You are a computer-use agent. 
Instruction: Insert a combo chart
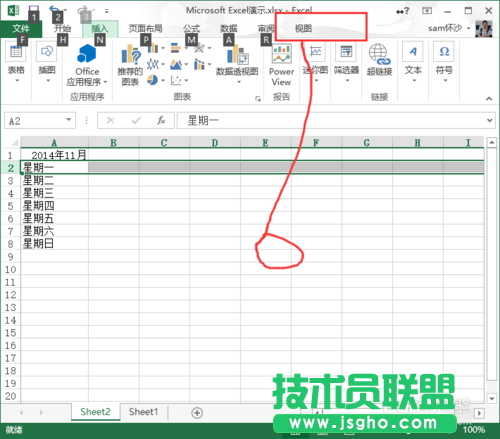pos(199,64)
